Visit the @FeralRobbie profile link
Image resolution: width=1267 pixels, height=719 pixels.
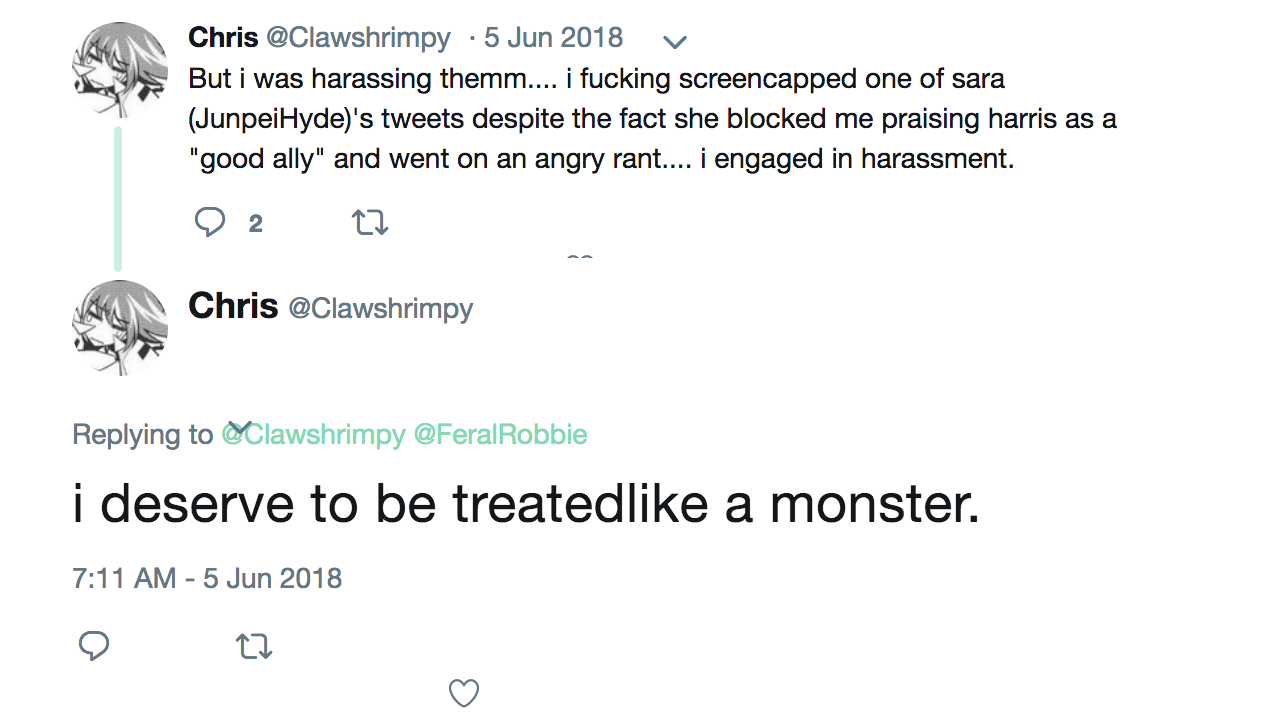(500, 435)
